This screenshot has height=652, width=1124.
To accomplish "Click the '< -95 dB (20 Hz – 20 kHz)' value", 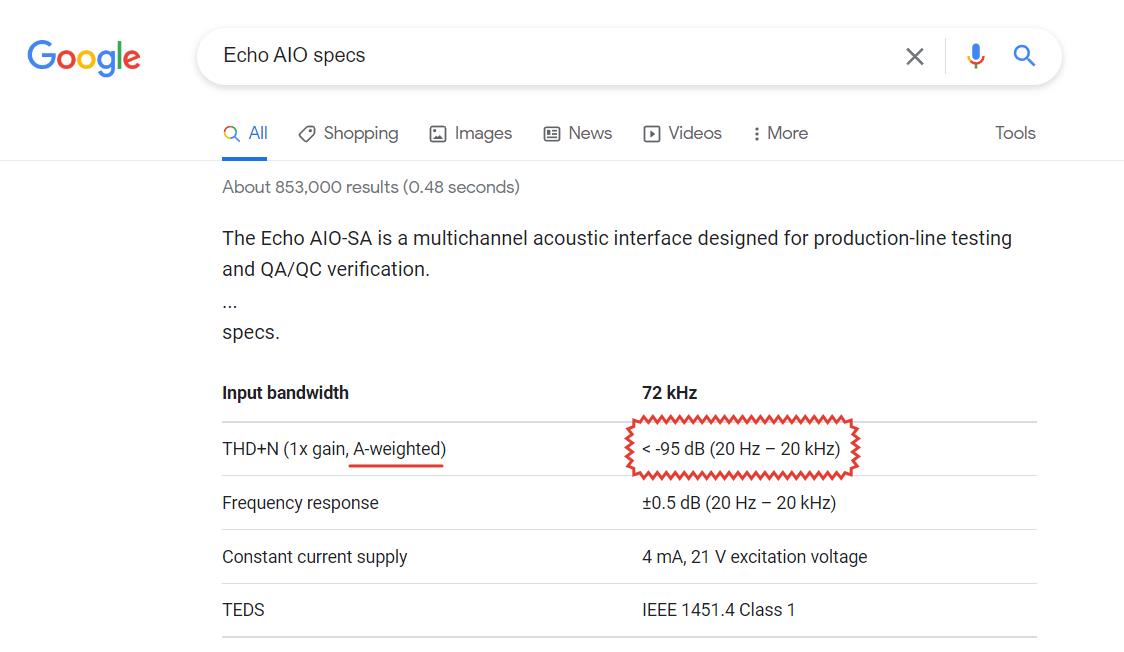I will pos(741,449).
